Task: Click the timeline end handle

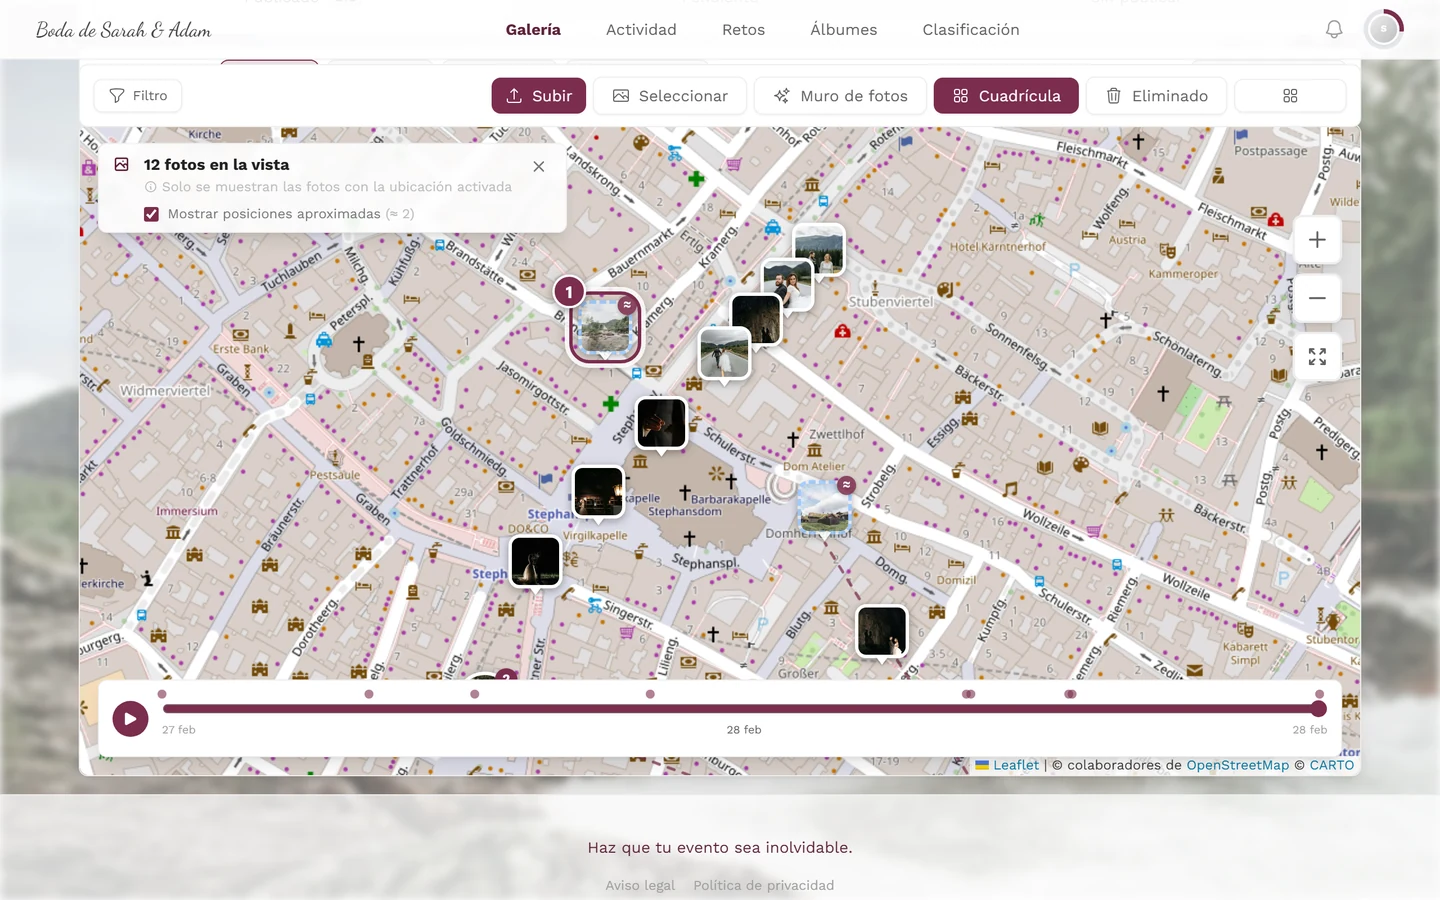Action: tap(1319, 709)
